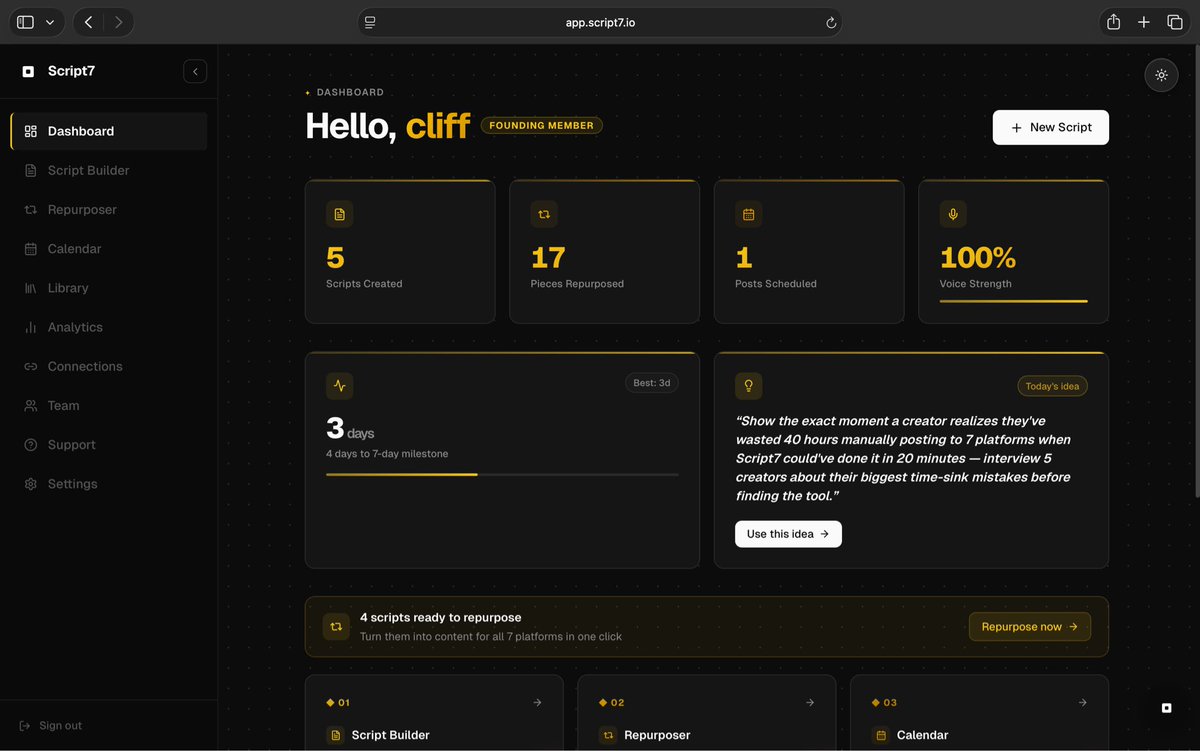Viewport: 1200px width, 751px height.
Task: Click the document icon on Scripts Created card
Action: 339,214
